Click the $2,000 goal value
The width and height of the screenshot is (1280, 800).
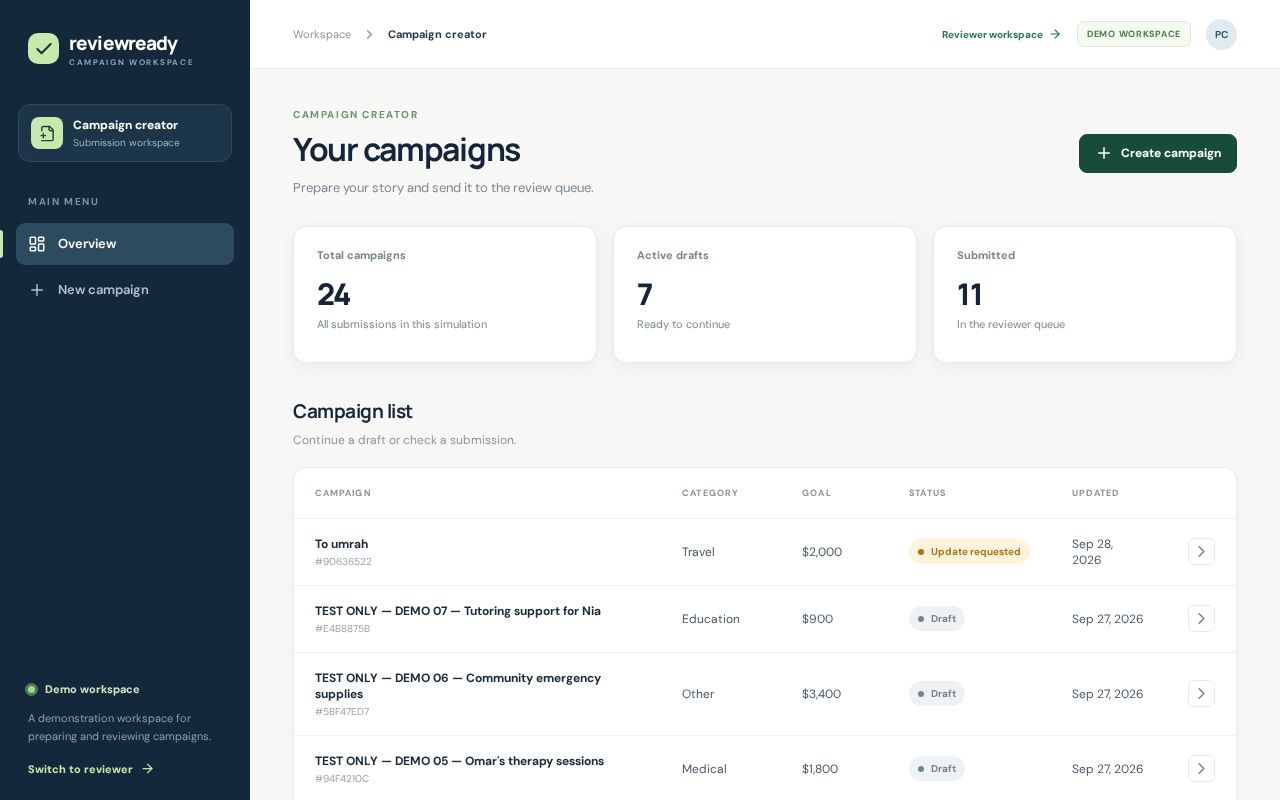(822, 552)
